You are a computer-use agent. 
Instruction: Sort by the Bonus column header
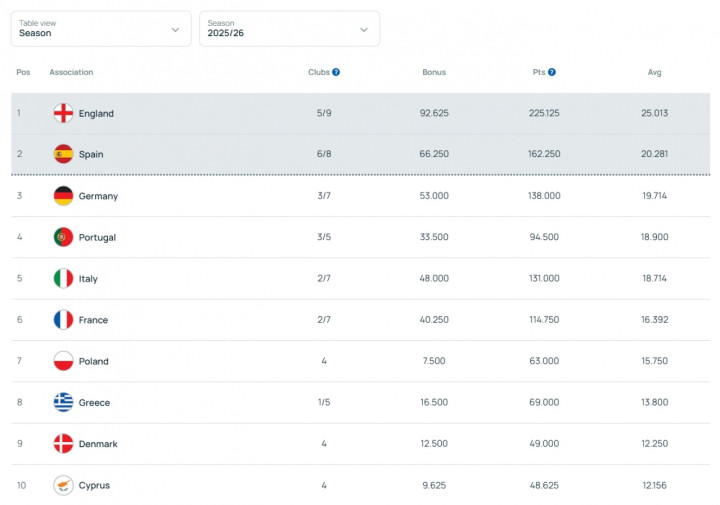[x=434, y=72]
